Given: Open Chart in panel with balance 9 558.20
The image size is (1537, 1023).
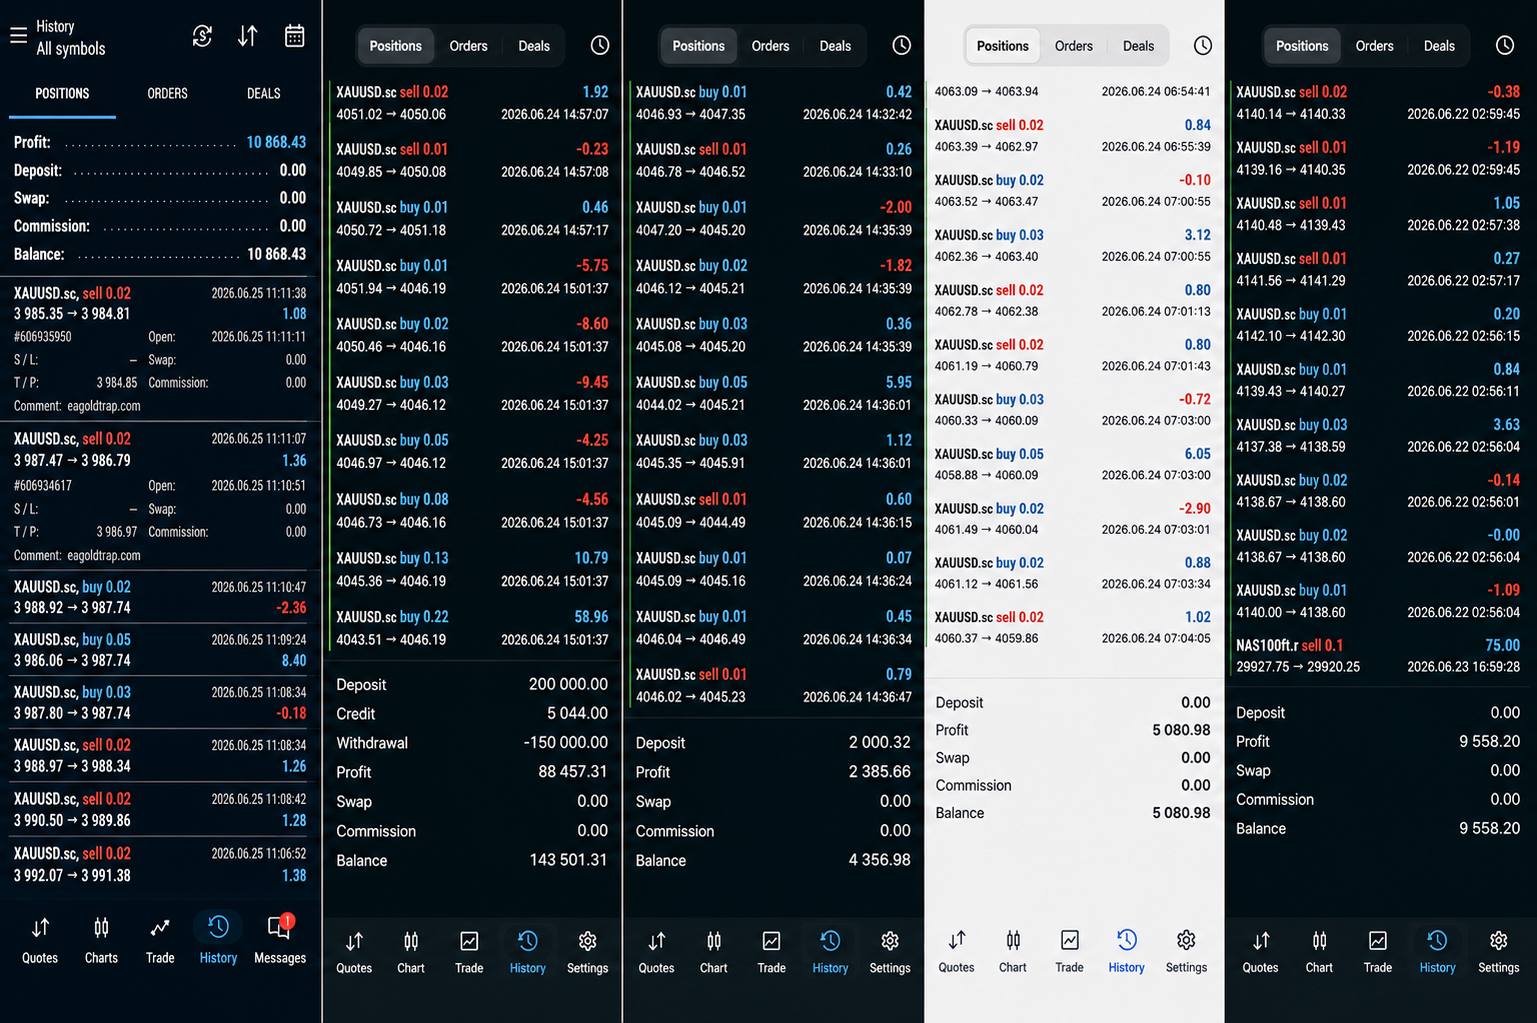Looking at the screenshot, I should coord(1319,952).
